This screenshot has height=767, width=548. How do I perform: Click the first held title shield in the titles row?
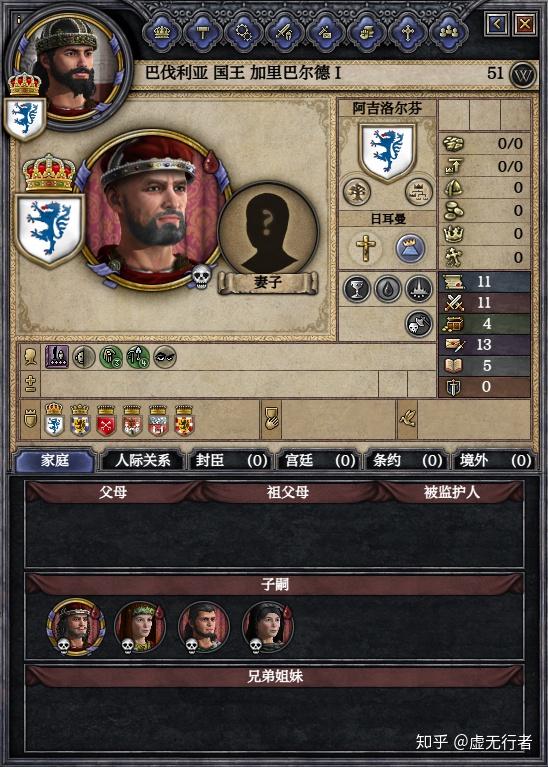coord(54,420)
